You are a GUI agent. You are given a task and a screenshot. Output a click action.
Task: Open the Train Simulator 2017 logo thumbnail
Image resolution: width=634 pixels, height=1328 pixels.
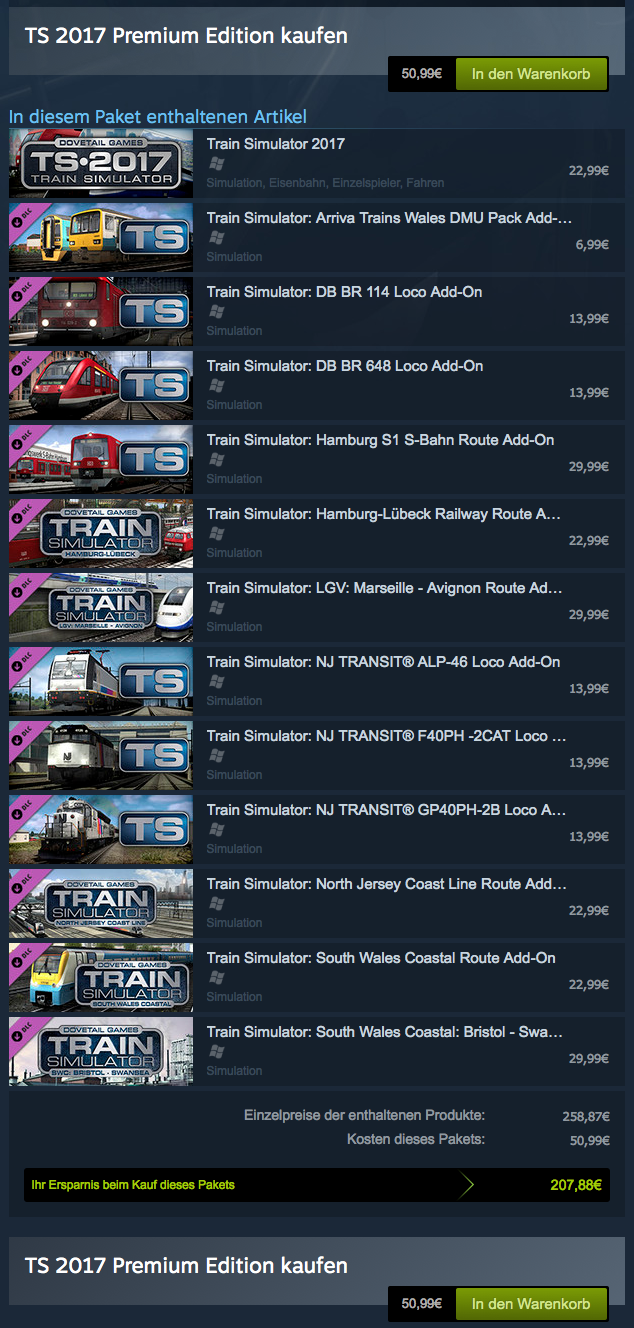(101, 163)
